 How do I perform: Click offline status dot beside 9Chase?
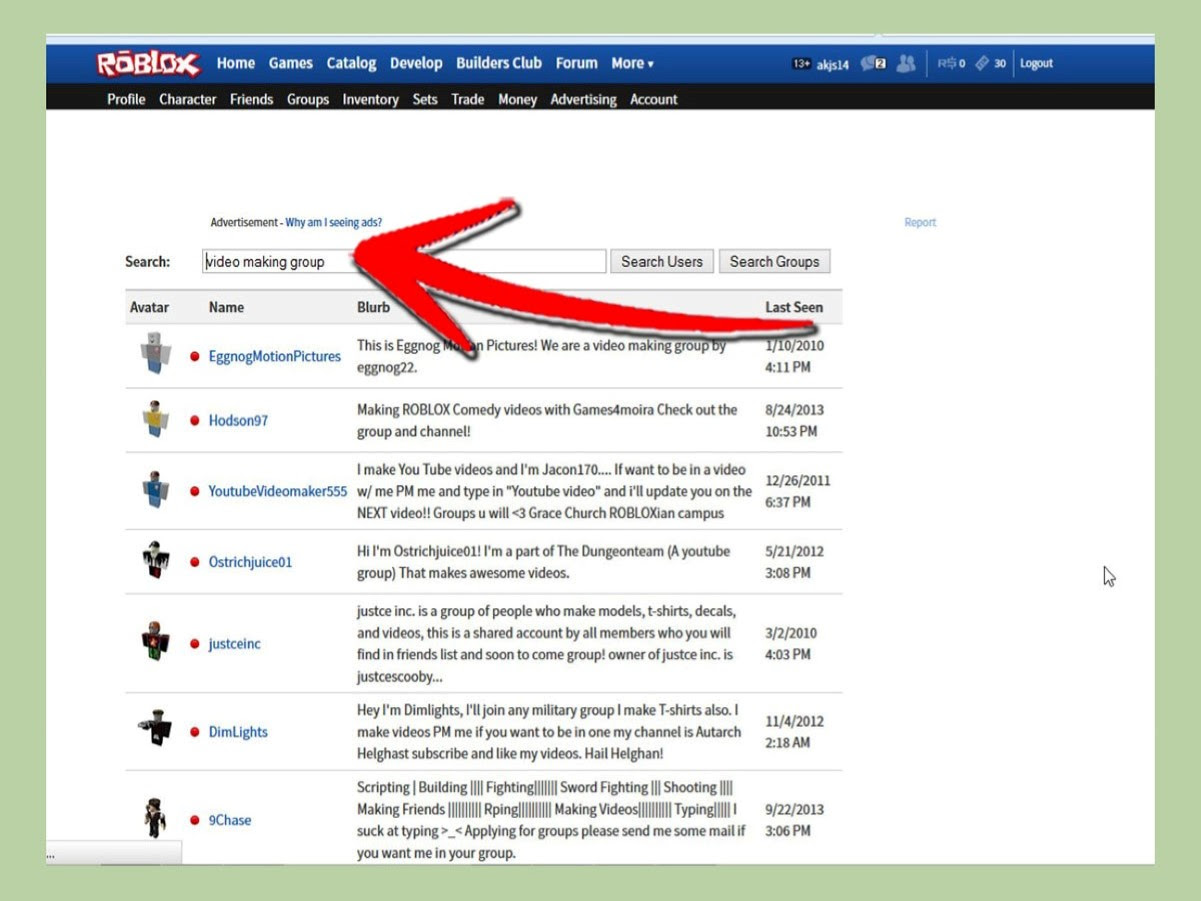(195, 820)
